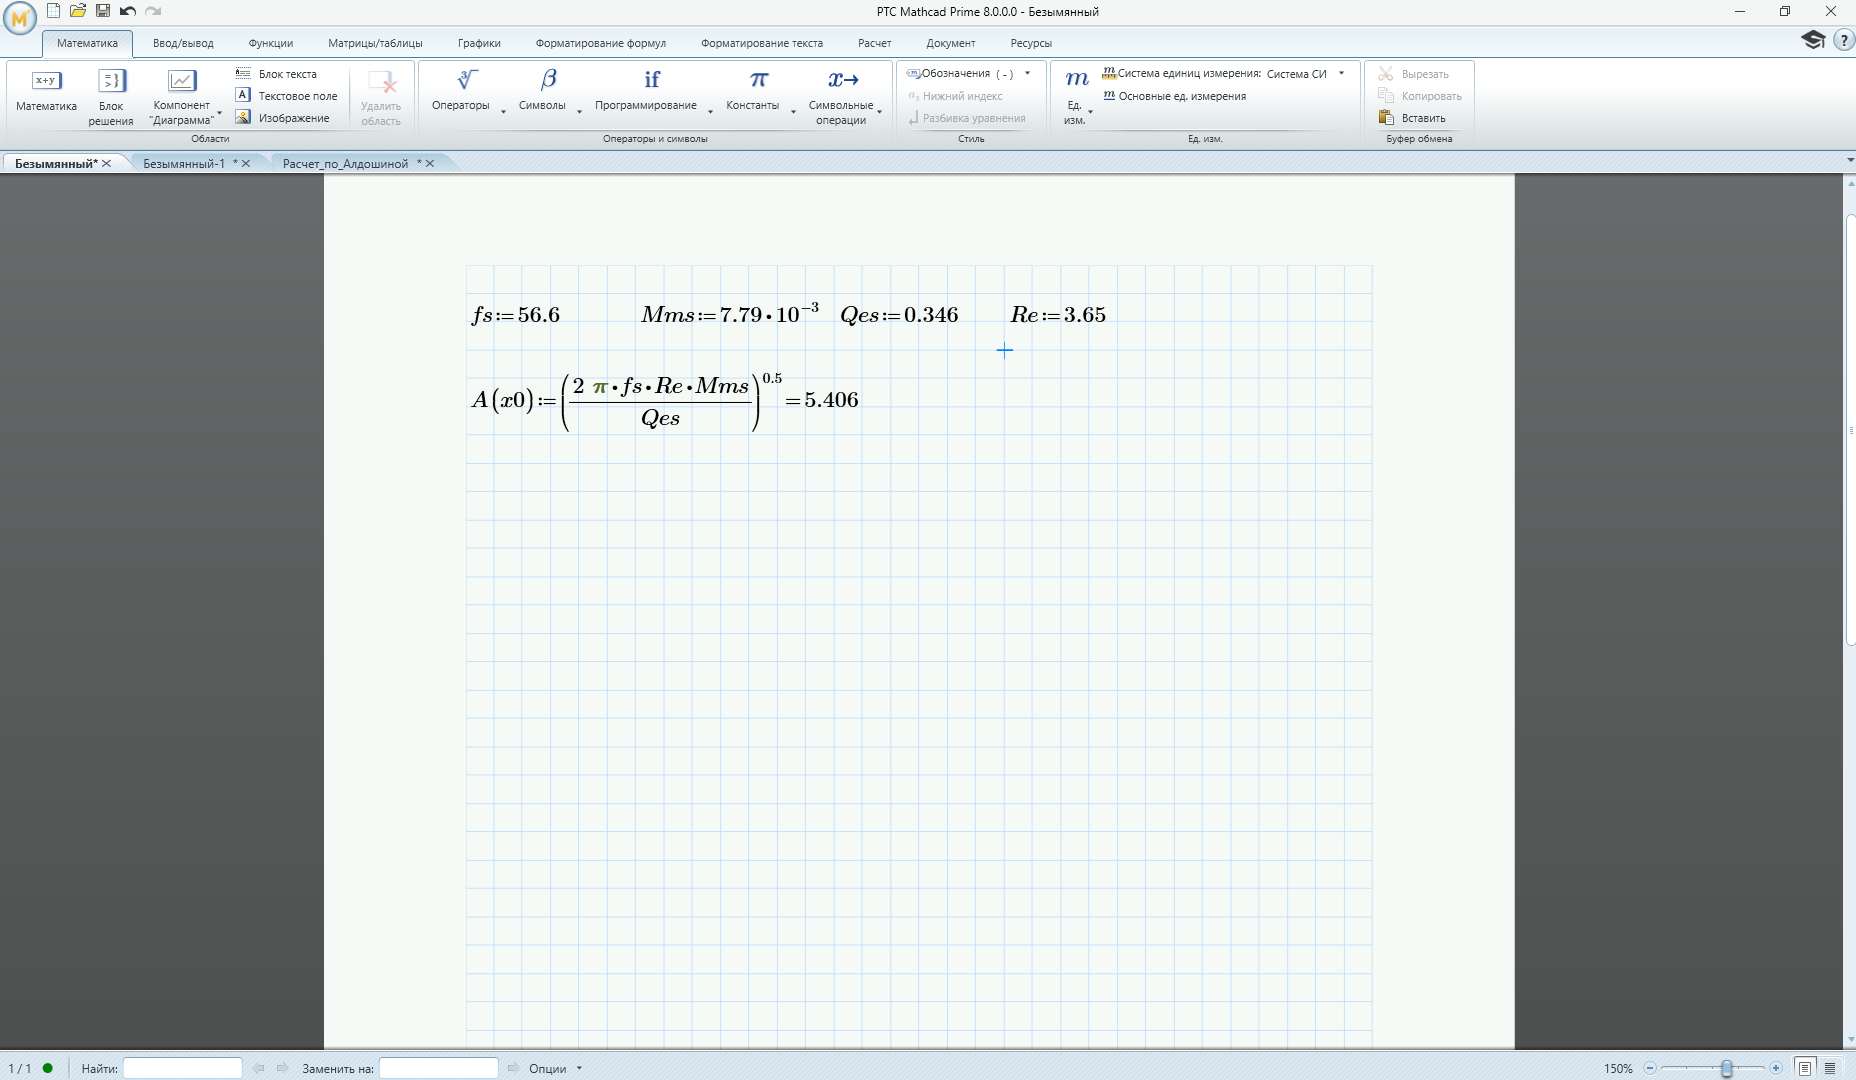Viewport: 1856px width, 1080px height.
Task: Click Paste (Вставить) in clipboard group
Action: (1412, 118)
